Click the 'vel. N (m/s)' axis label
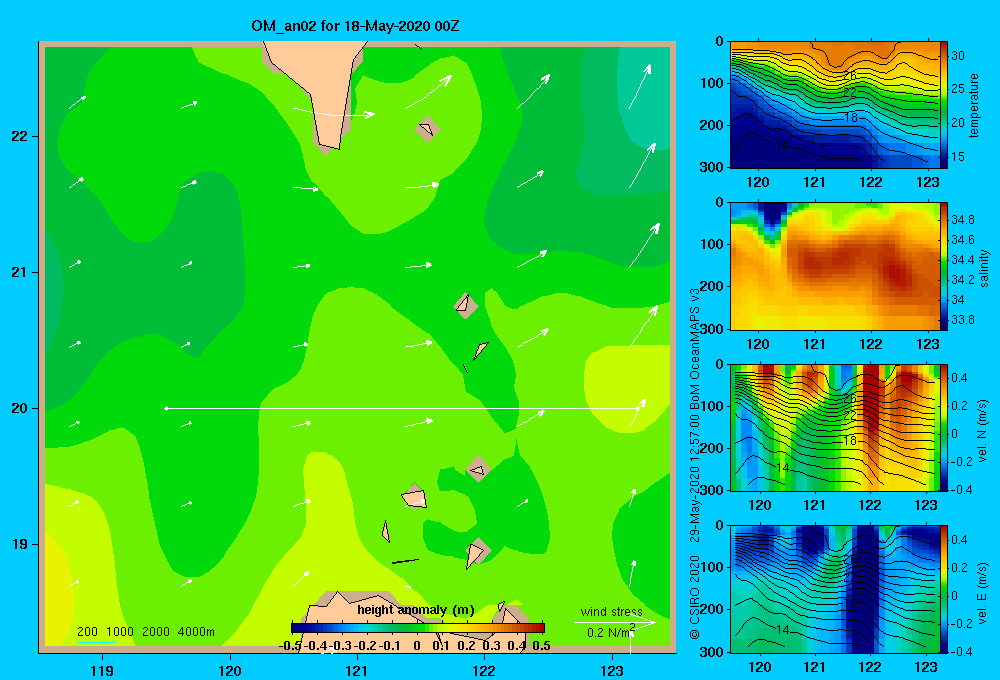 click(983, 431)
